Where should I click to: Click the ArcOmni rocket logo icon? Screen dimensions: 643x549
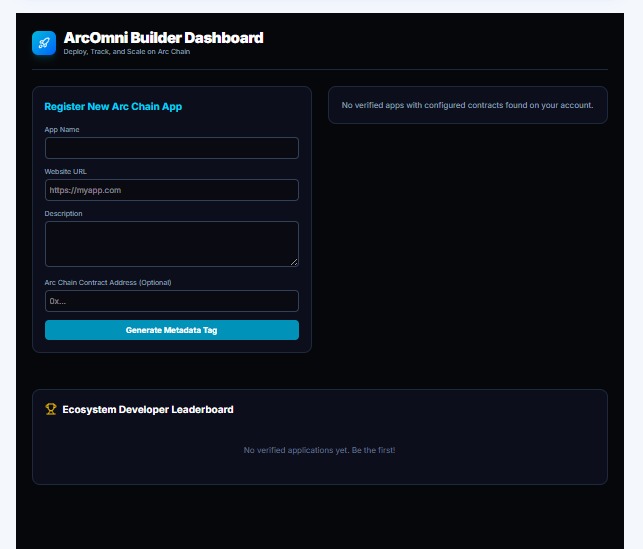point(44,43)
